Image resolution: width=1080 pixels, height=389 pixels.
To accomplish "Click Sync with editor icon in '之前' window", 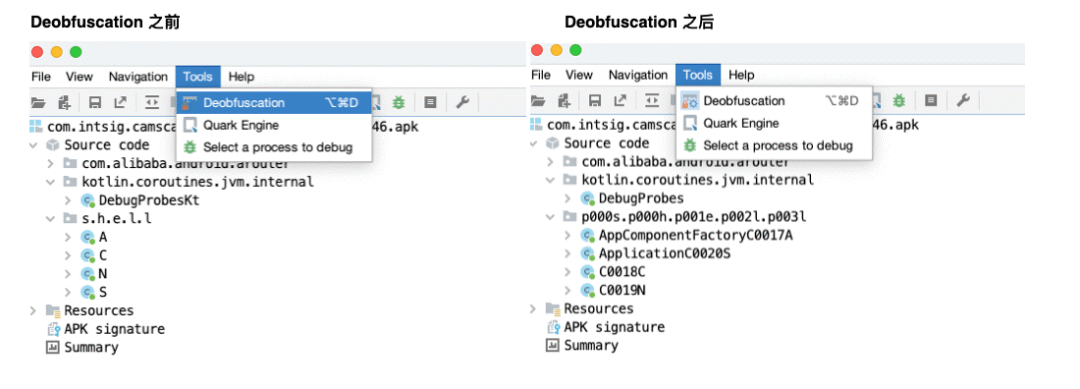I will tap(152, 103).
